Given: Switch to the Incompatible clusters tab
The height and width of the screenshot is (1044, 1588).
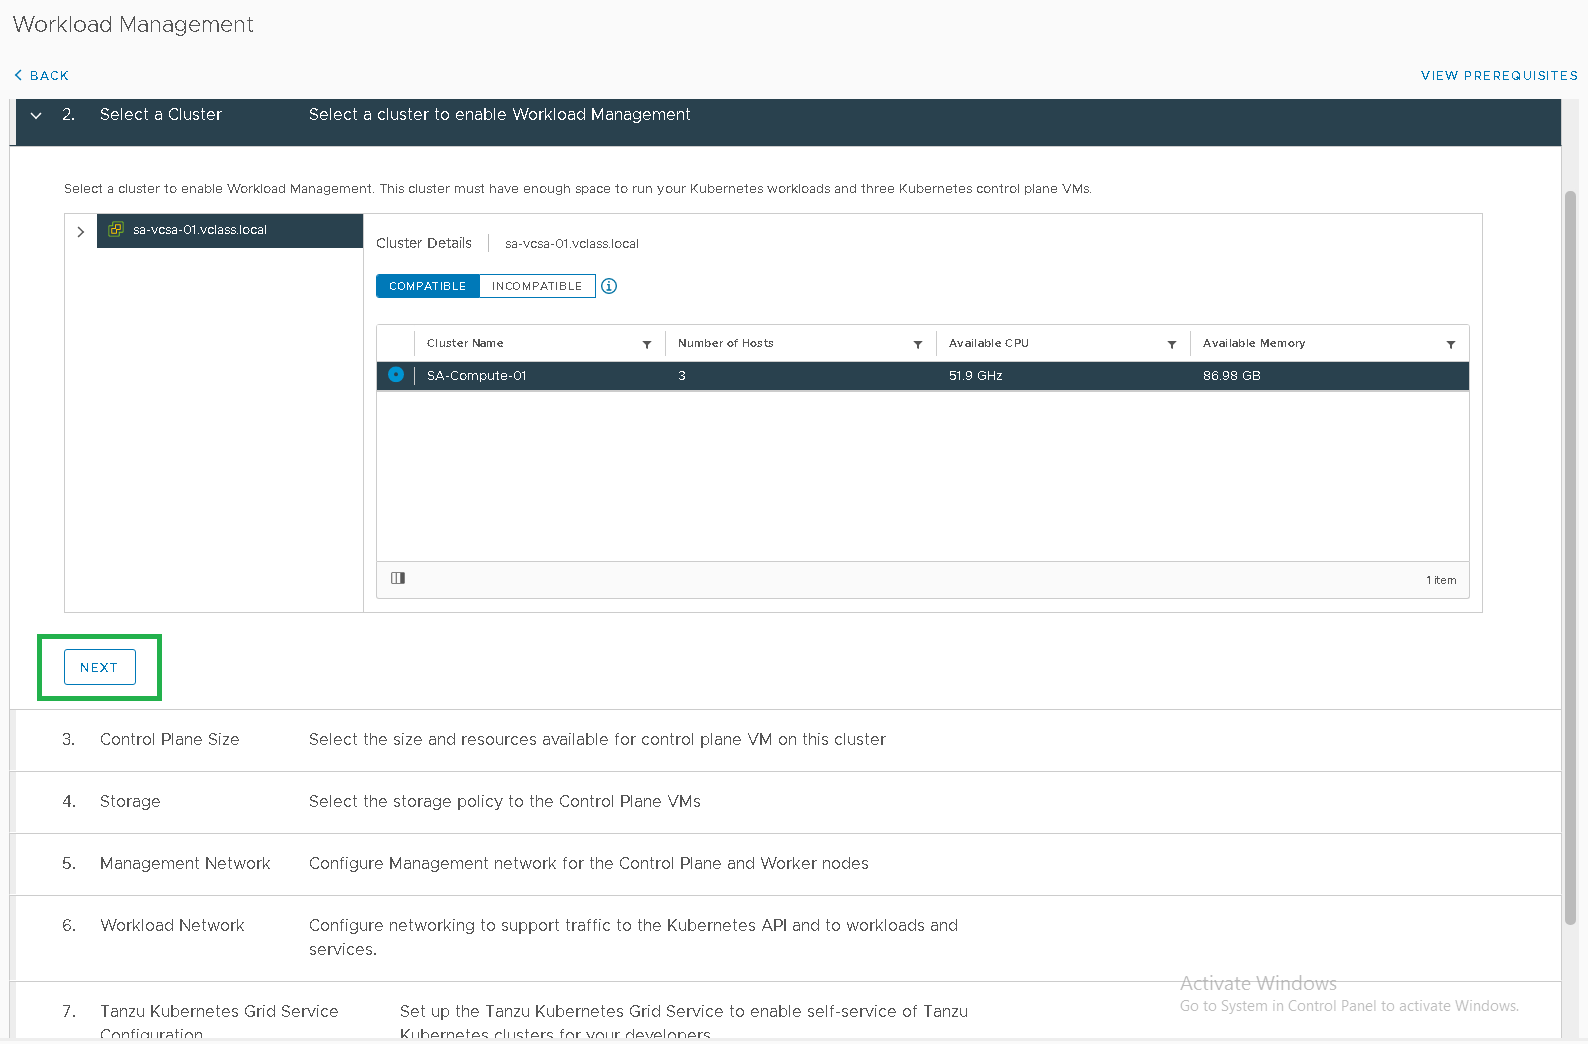Looking at the screenshot, I should [537, 286].
